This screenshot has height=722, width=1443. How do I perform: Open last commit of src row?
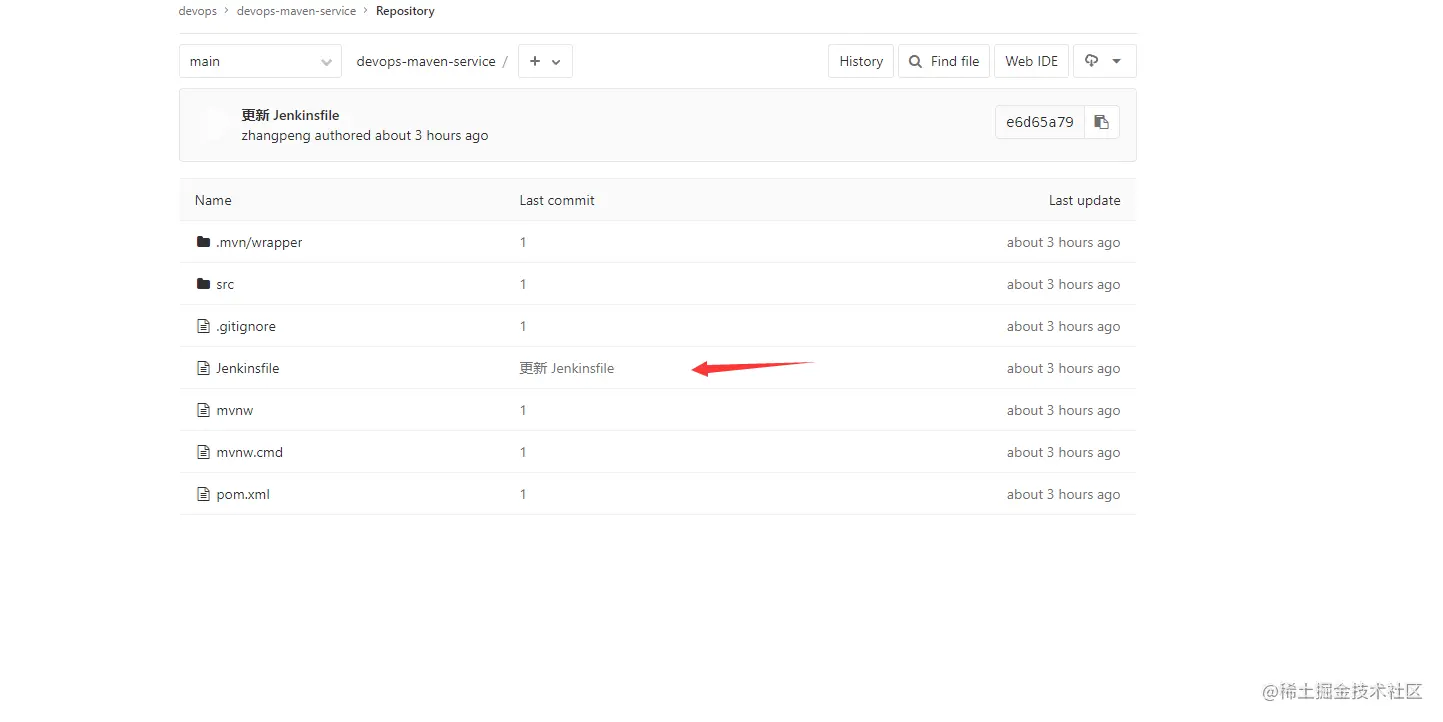click(523, 284)
